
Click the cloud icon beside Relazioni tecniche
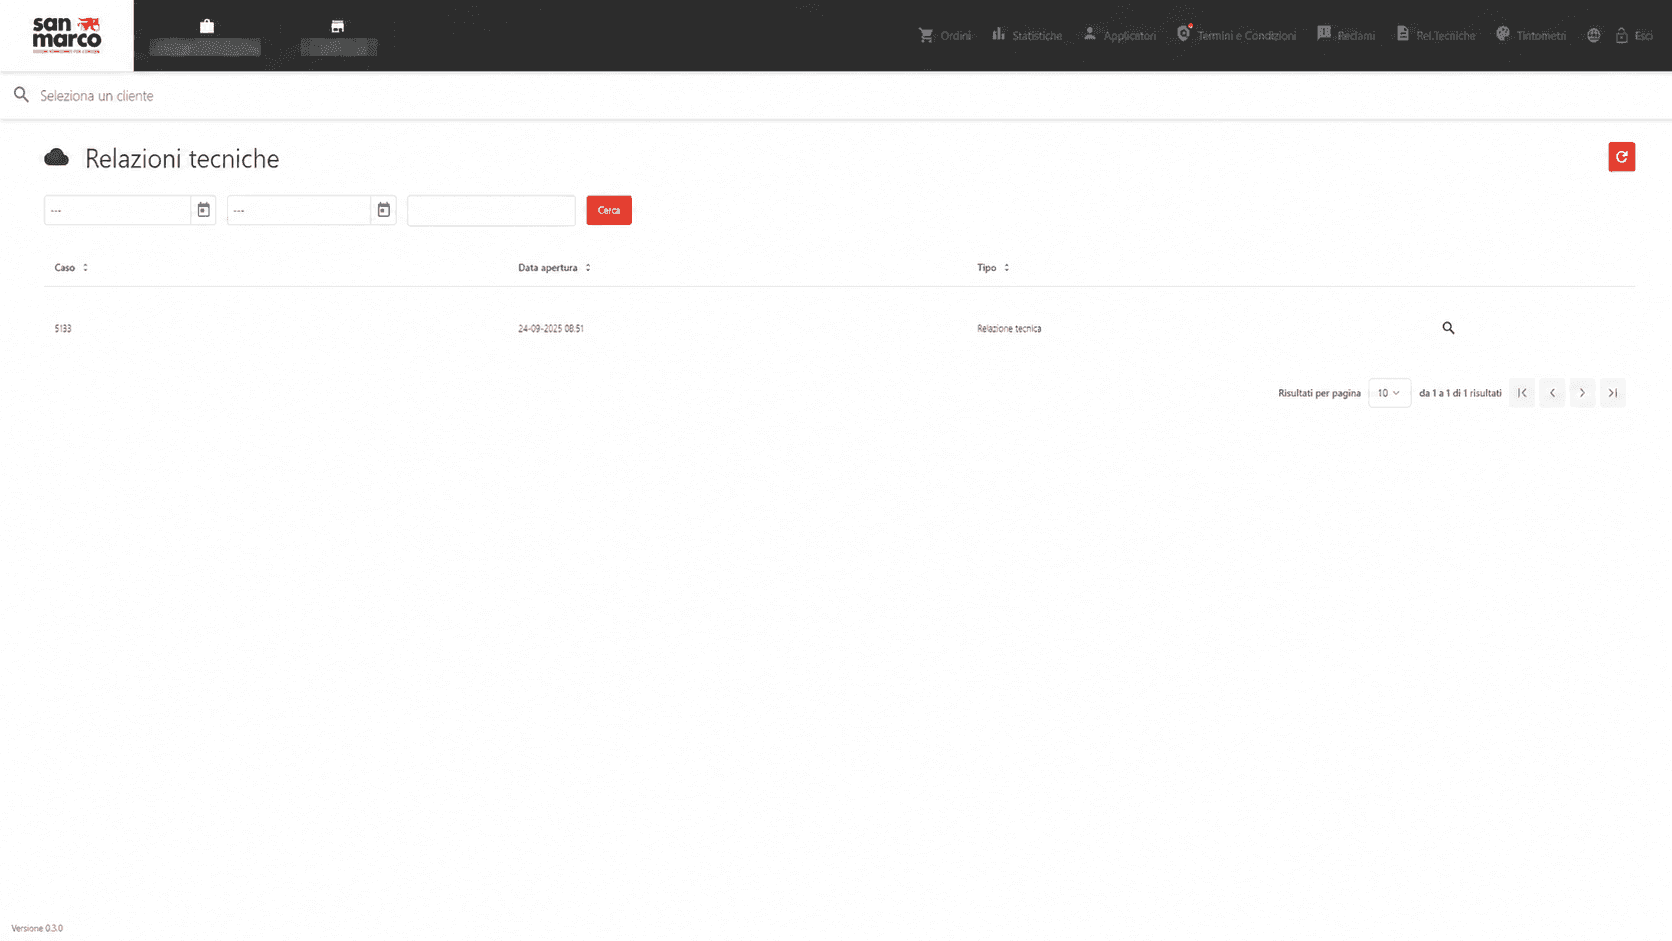click(x=57, y=157)
